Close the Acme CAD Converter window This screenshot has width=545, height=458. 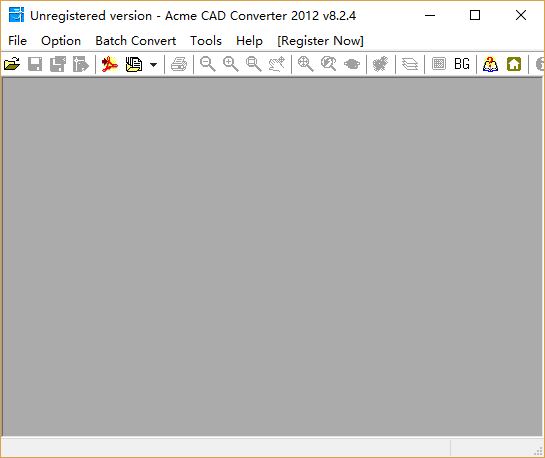pyautogui.click(x=521, y=15)
